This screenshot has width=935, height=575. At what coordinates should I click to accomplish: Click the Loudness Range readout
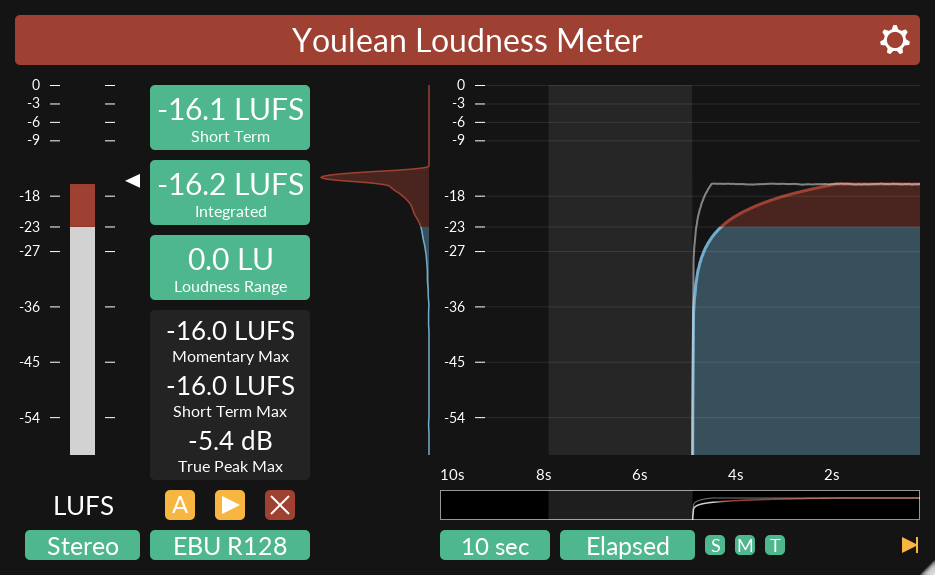coord(230,267)
